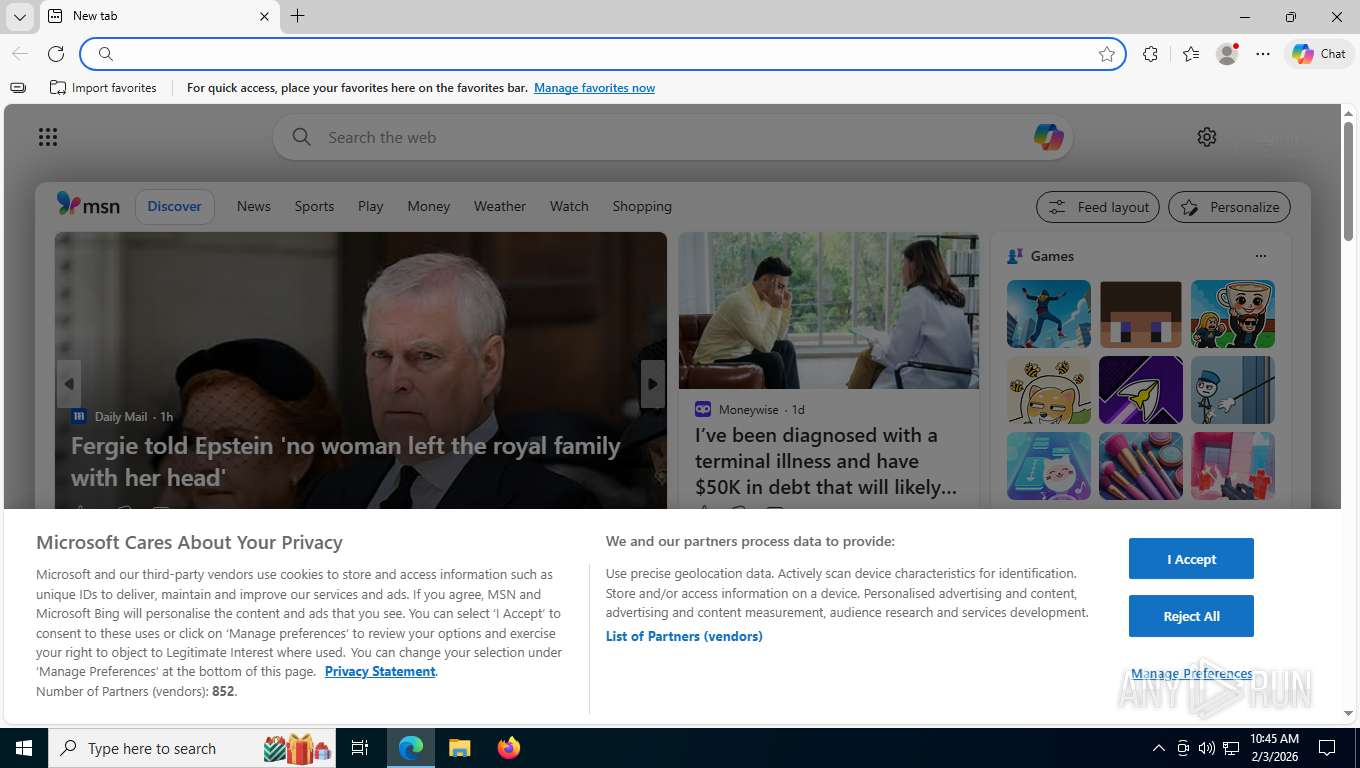
Task: Click I Accept privacy button
Action: (x=1191, y=559)
